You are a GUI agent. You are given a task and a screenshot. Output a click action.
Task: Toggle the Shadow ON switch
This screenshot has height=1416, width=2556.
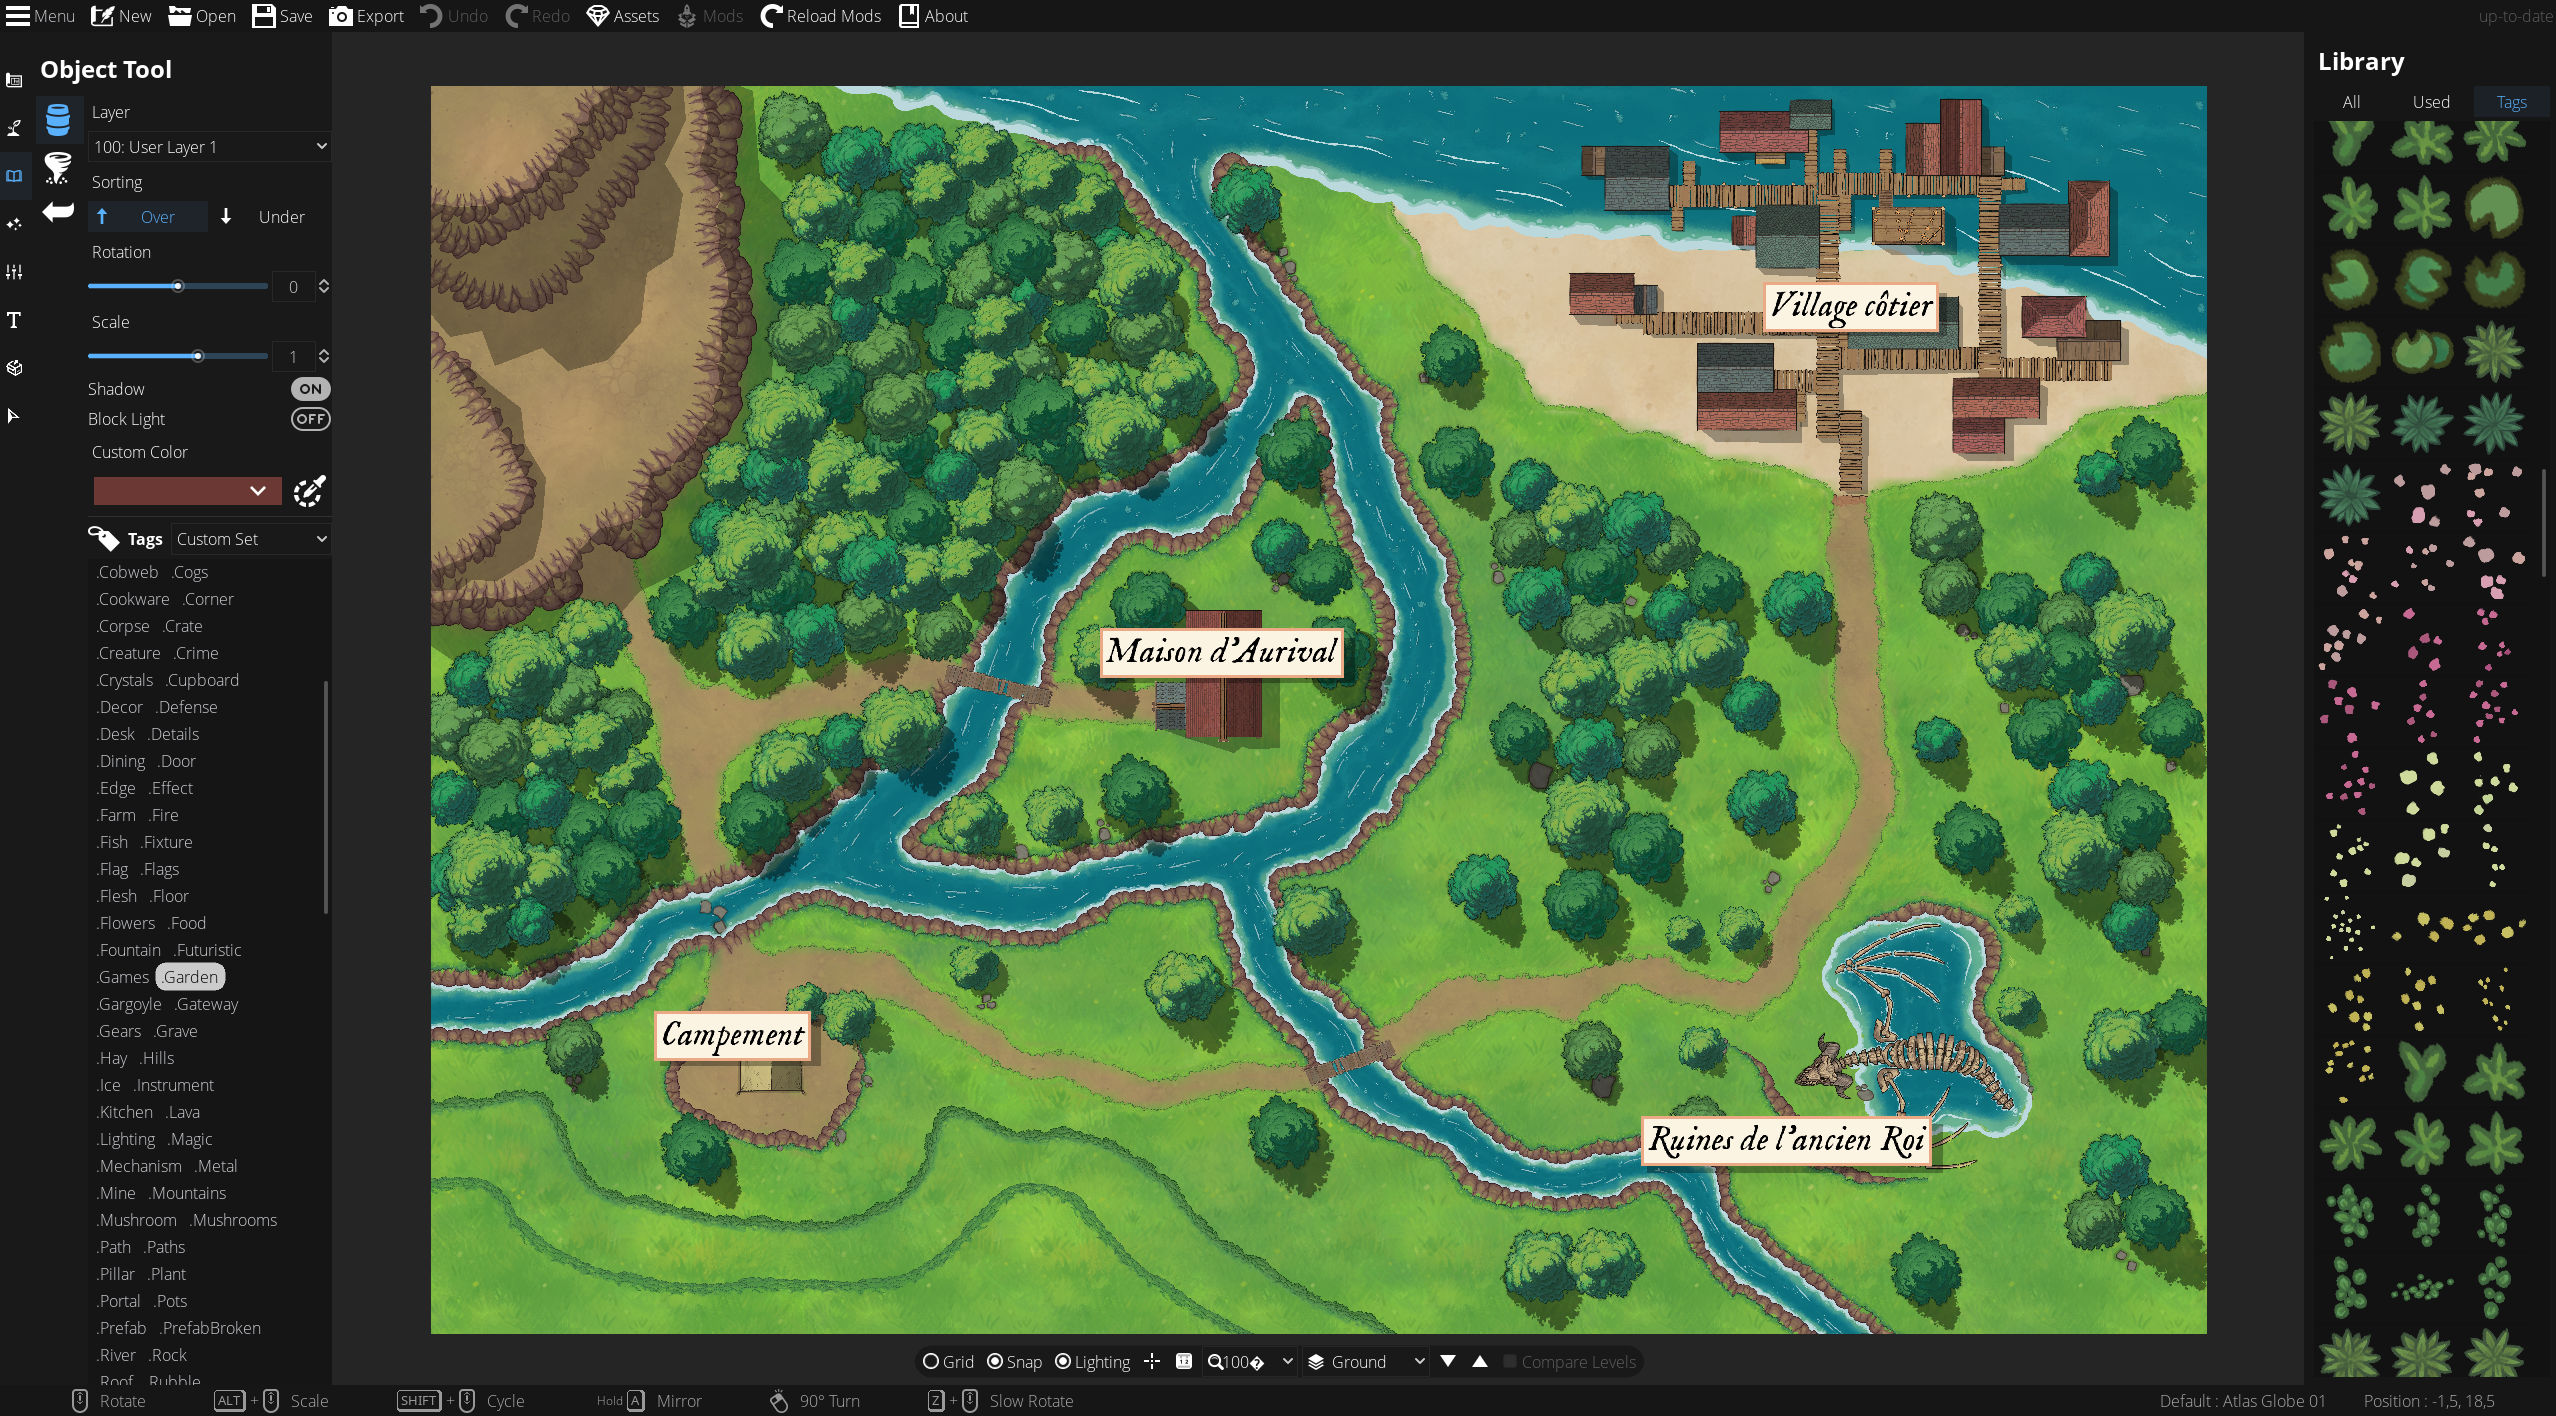310,389
